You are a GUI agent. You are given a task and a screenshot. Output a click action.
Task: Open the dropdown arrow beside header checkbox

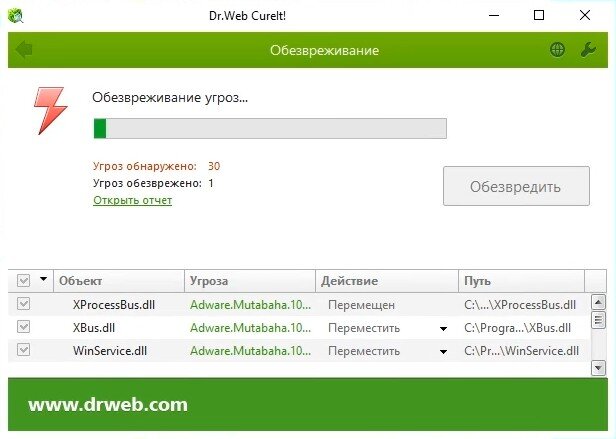pyautogui.click(x=44, y=279)
